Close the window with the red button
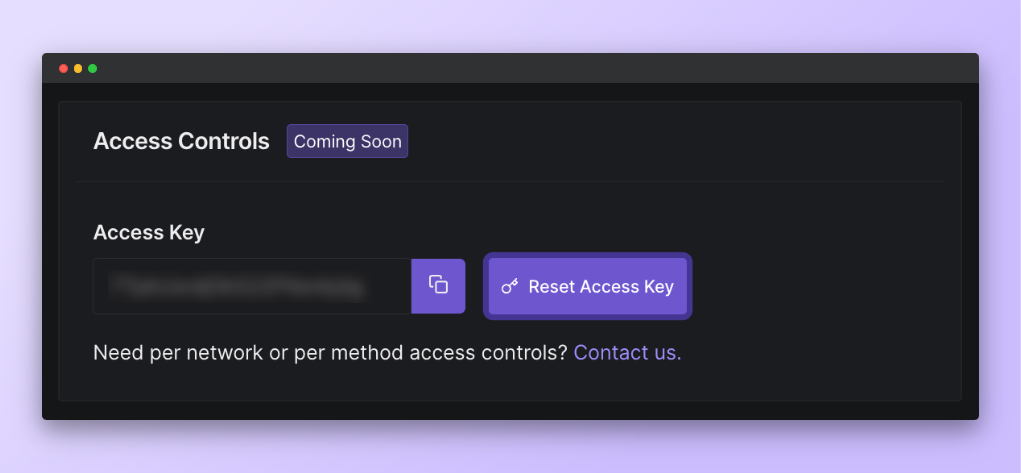Image resolution: width=1021 pixels, height=473 pixels. click(64, 68)
